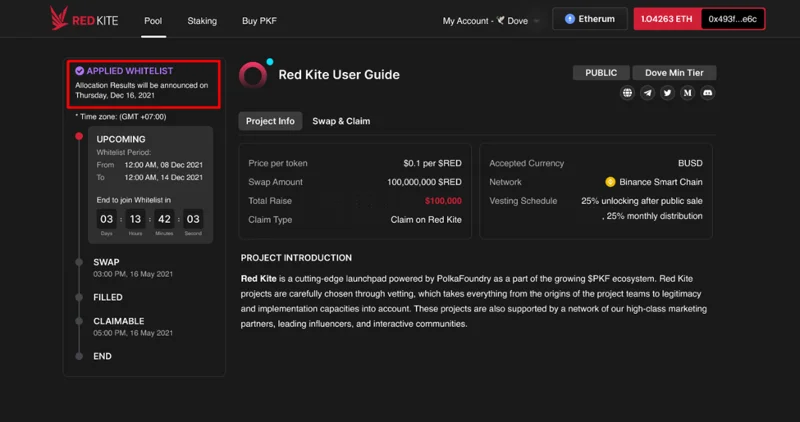Click the countdown hours box 13
Screen dimensions: 800x422
tap(135, 219)
